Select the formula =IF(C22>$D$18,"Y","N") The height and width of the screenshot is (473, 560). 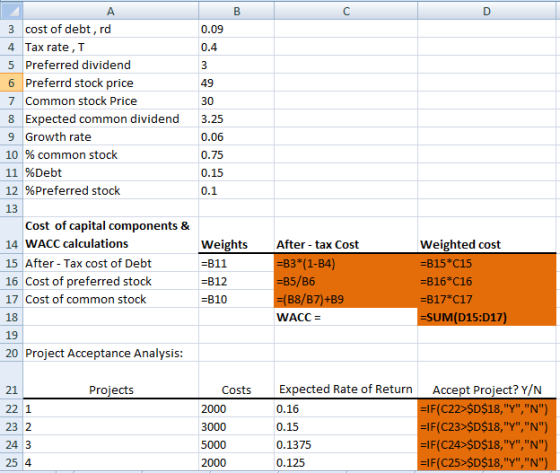point(487,408)
